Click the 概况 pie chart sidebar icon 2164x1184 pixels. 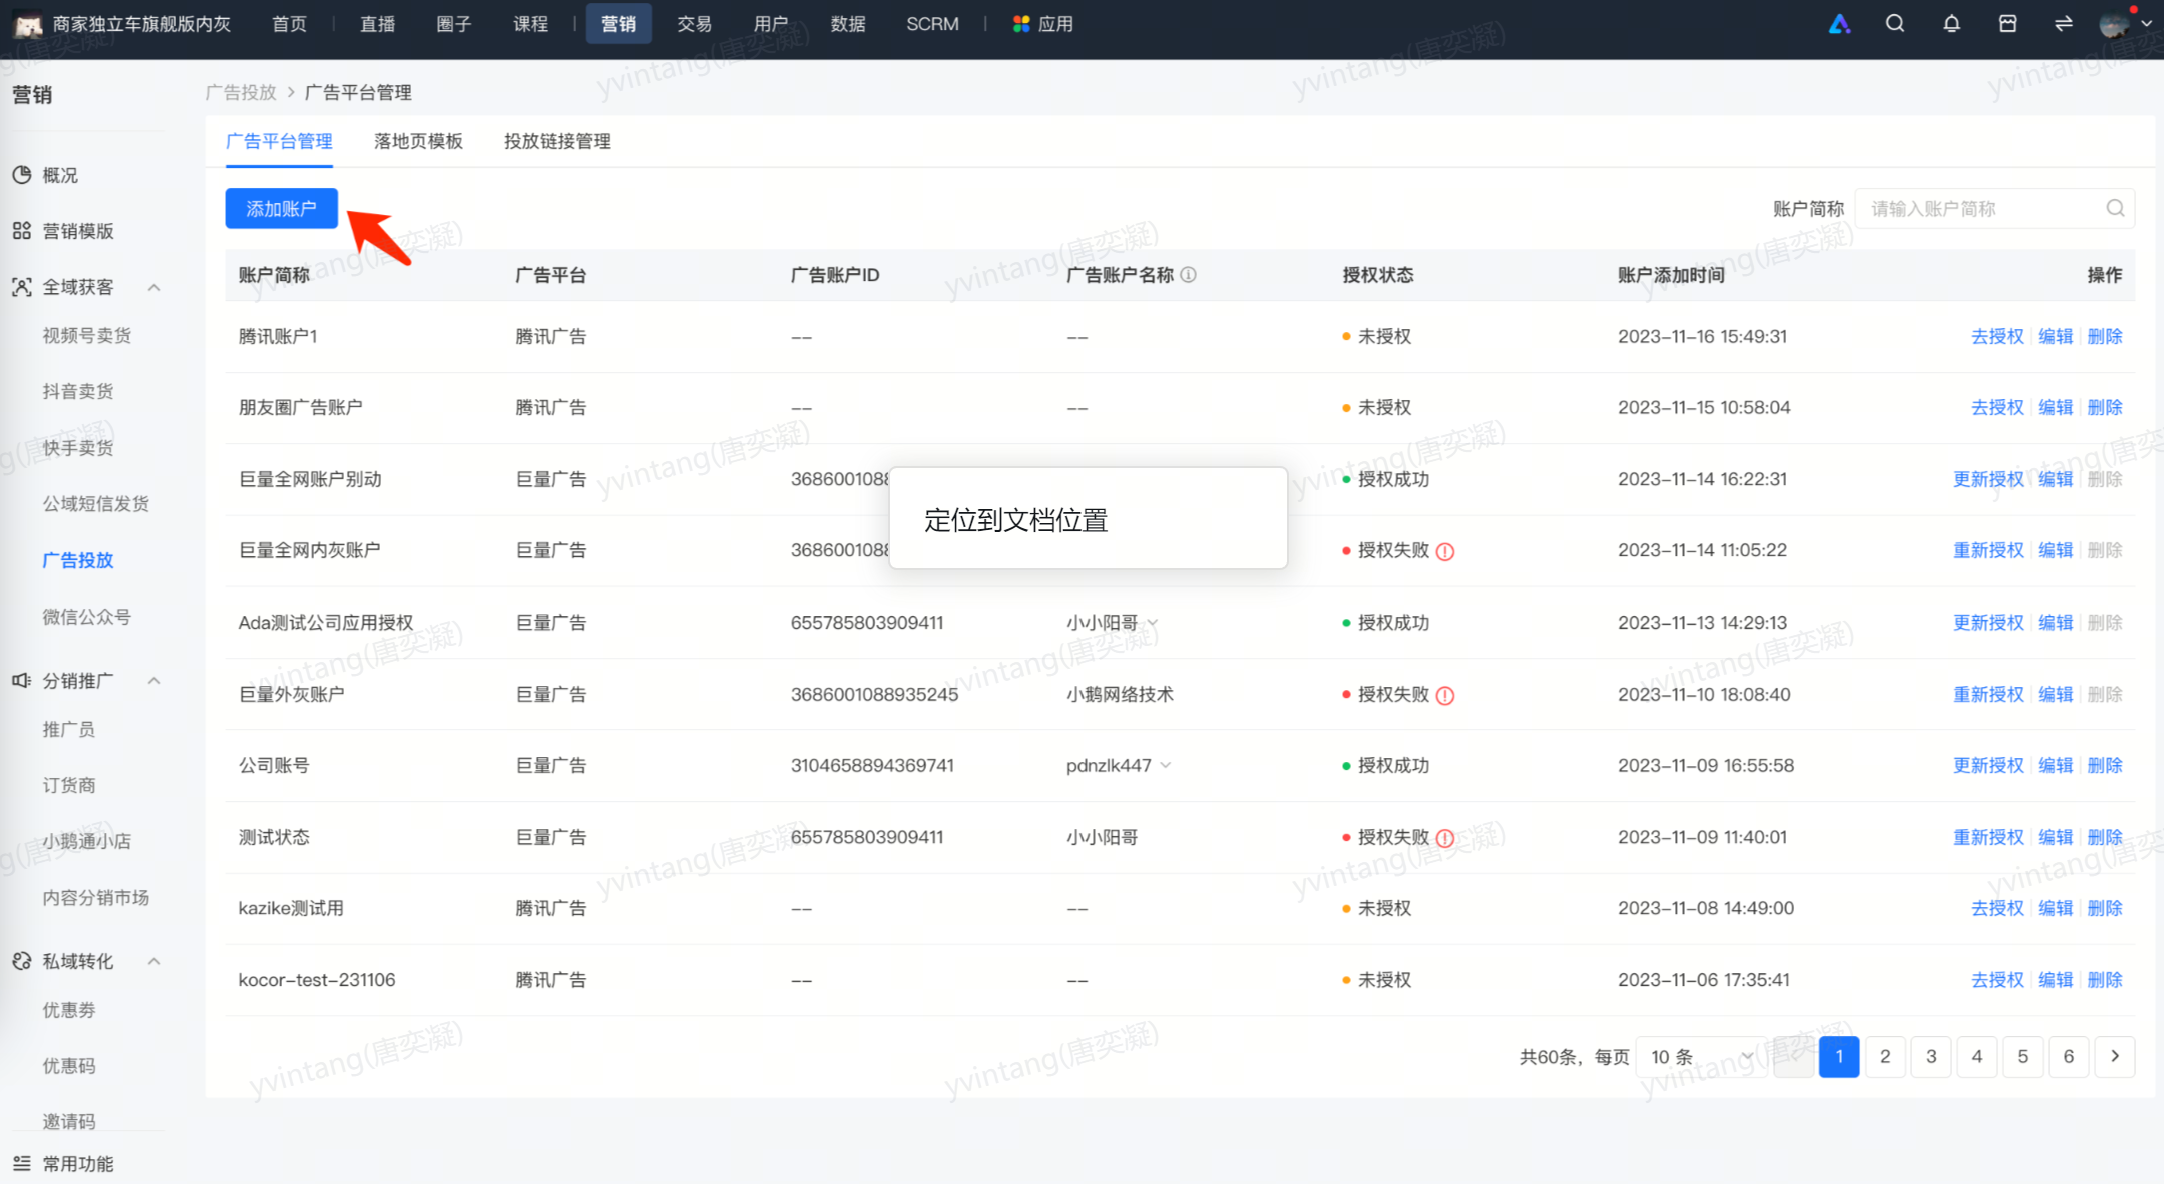point(21,175)
